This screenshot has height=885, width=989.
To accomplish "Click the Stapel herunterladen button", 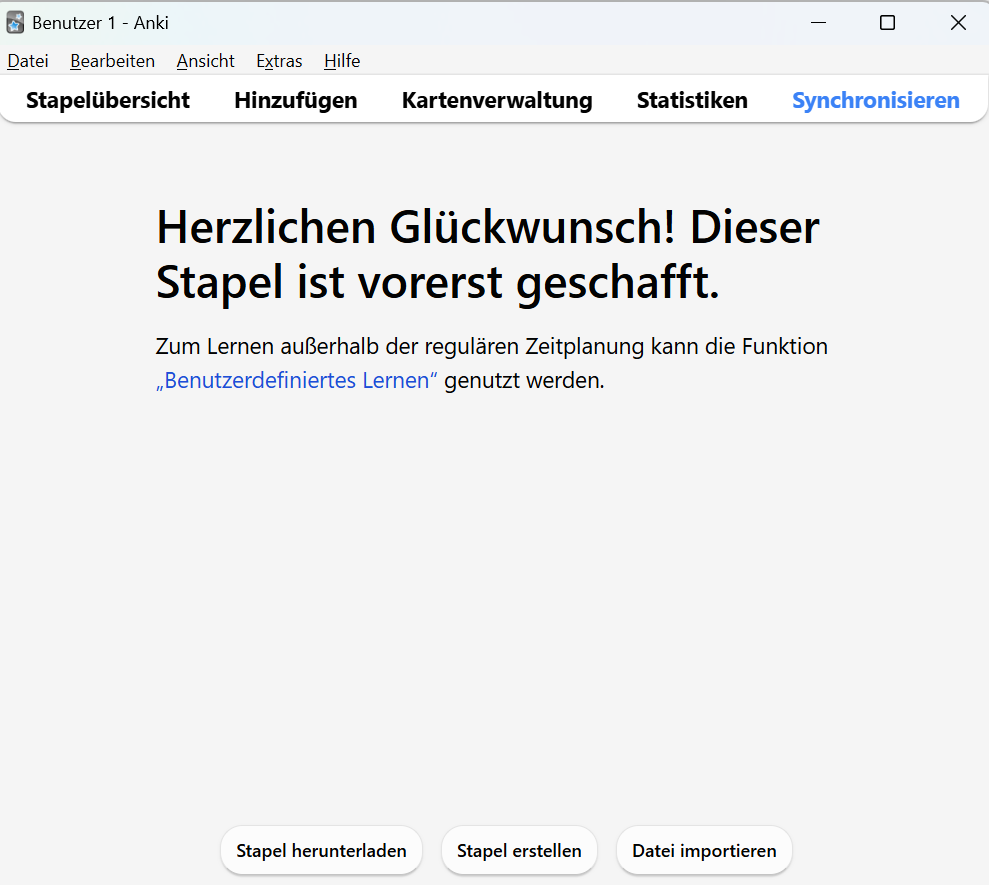I will (321, 851).
